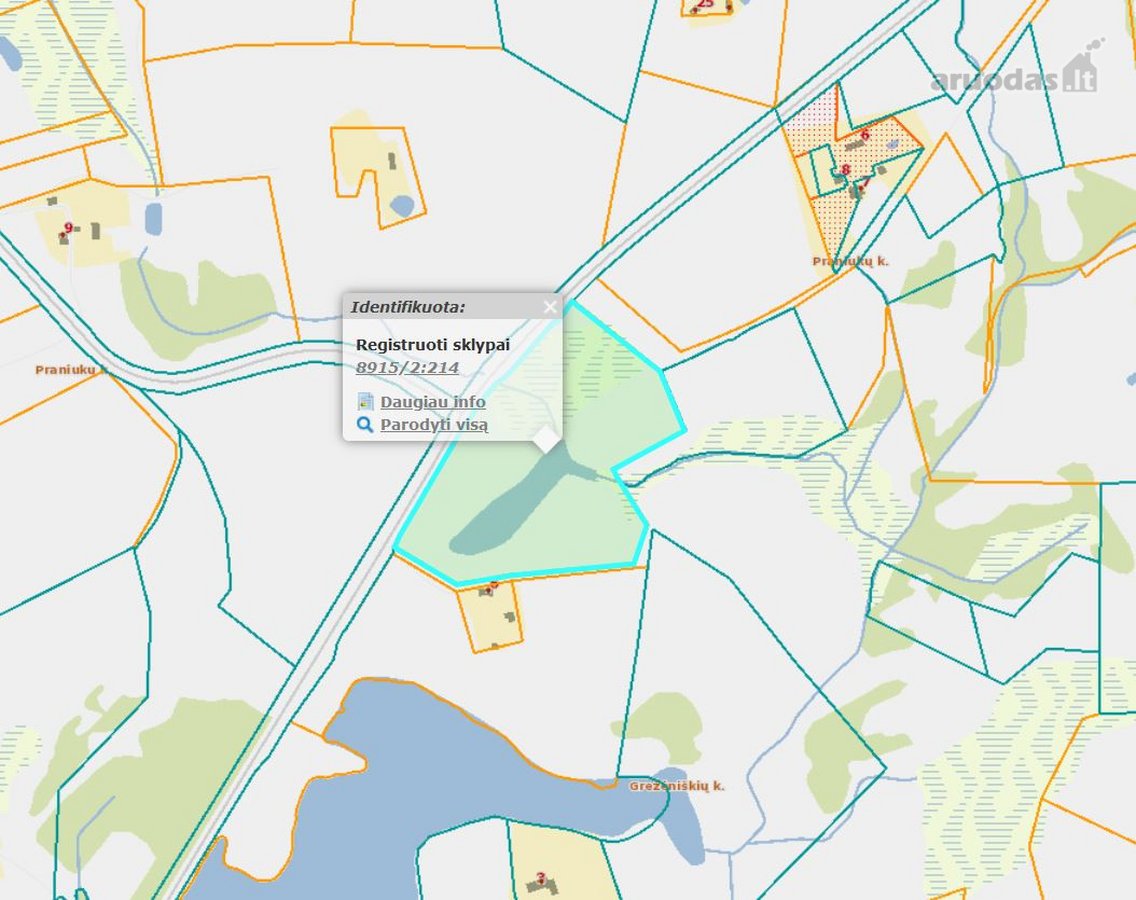This screenshot has width=1136, height=900.
Task: Close the Identifikuota popup
Action: pyautogui.click(x=550, y=307)
